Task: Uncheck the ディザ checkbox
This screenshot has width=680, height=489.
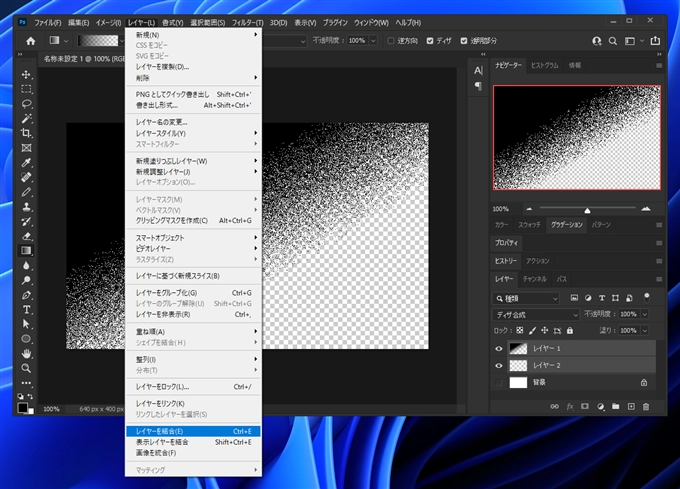Action: tap(430, 41)
